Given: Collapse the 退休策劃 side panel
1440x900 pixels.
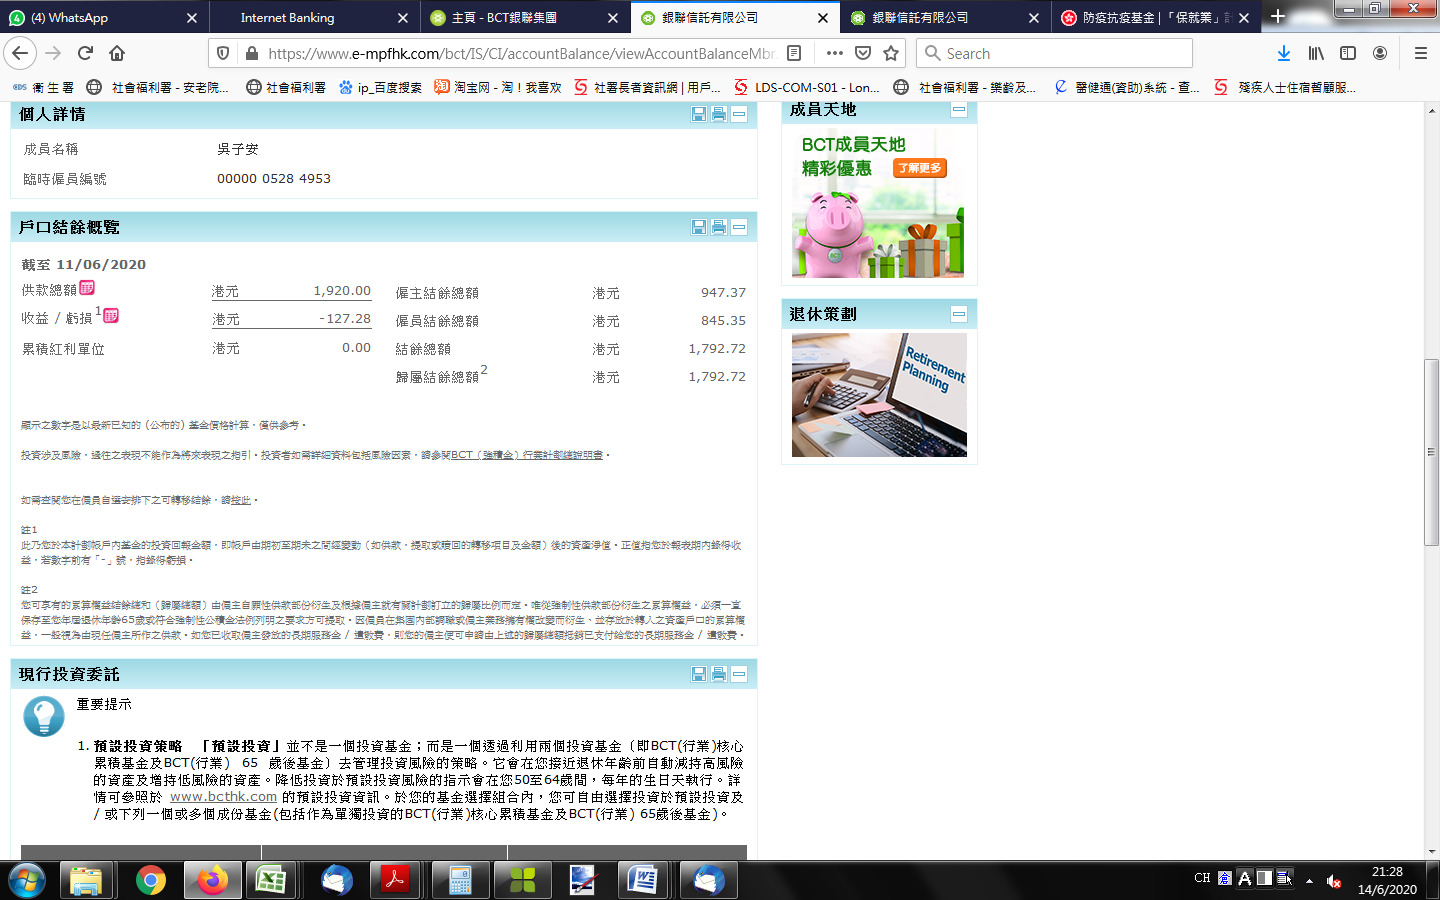Looking at the screenshot, I should 959,314.
